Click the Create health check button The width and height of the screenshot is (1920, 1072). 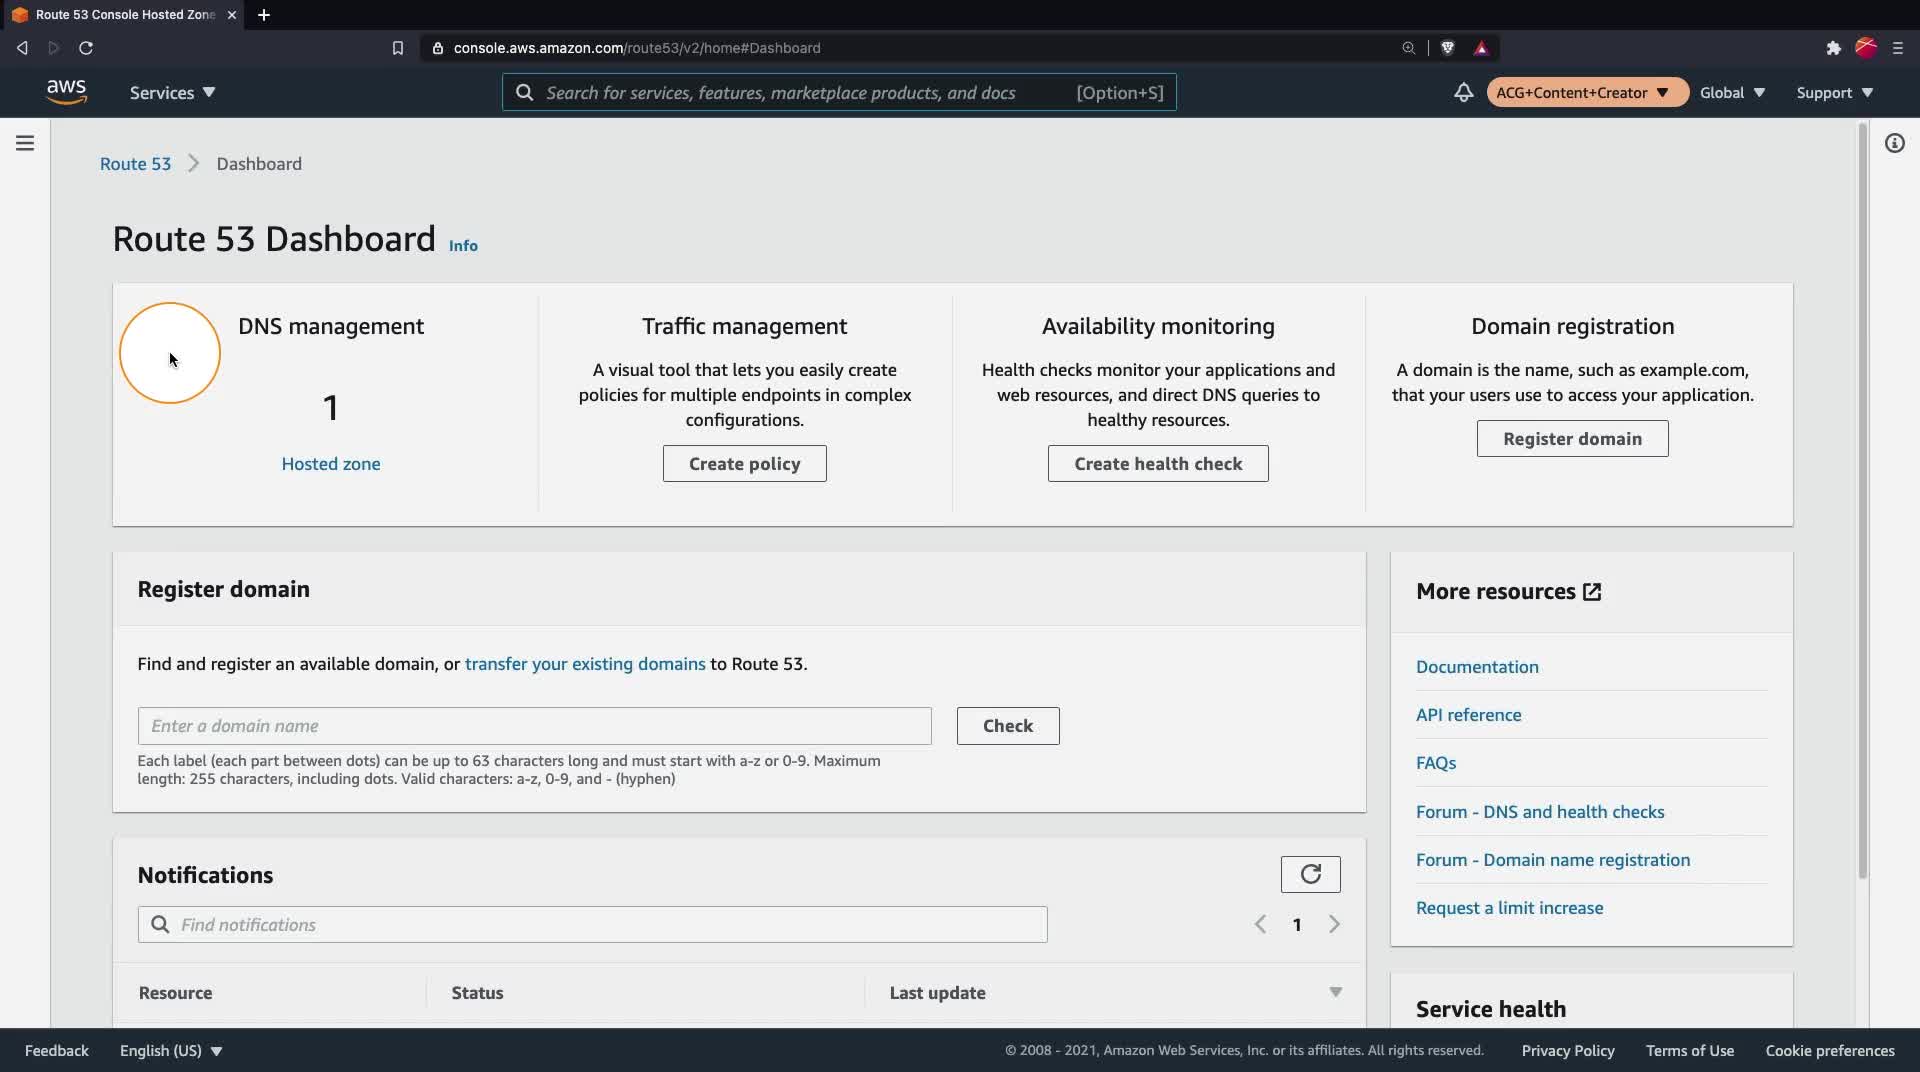tap(1158, 464)
